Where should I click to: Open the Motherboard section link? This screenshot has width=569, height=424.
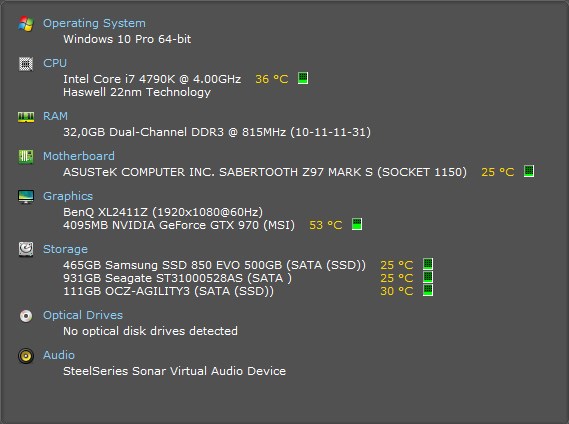[79, 156]
